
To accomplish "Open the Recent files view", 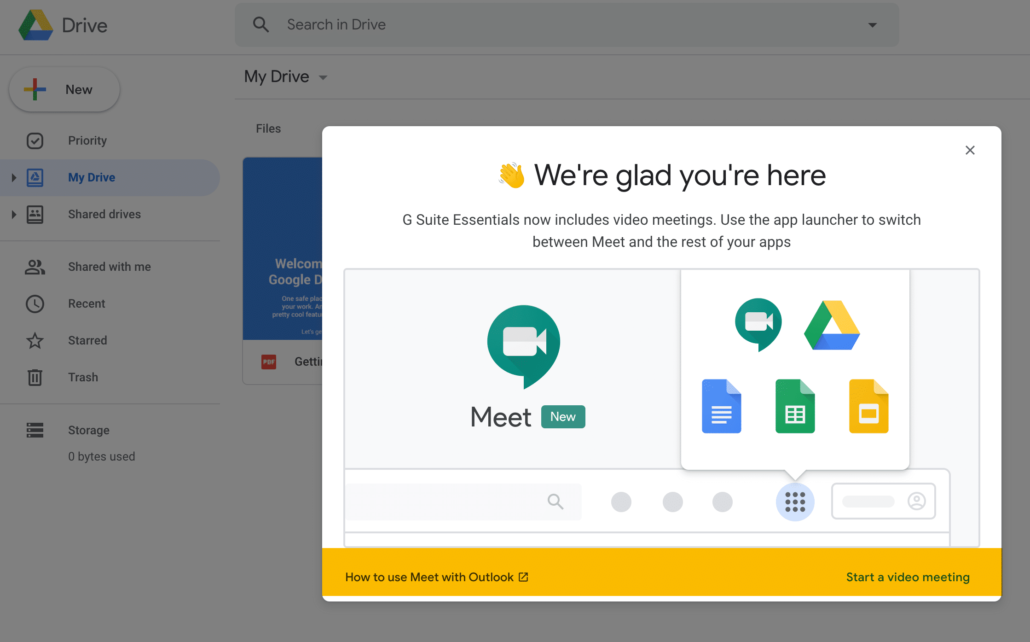I will (x=86, y=304).
